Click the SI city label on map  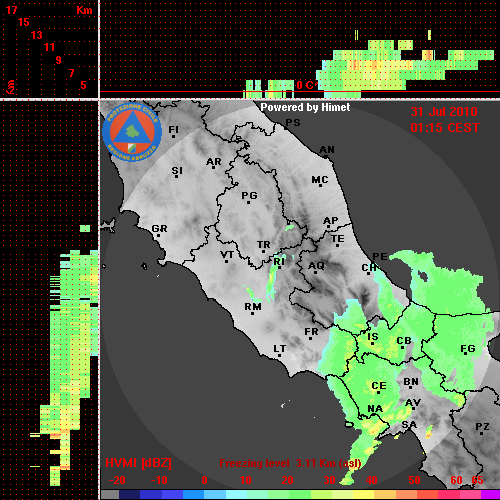[x=177, y=171]
